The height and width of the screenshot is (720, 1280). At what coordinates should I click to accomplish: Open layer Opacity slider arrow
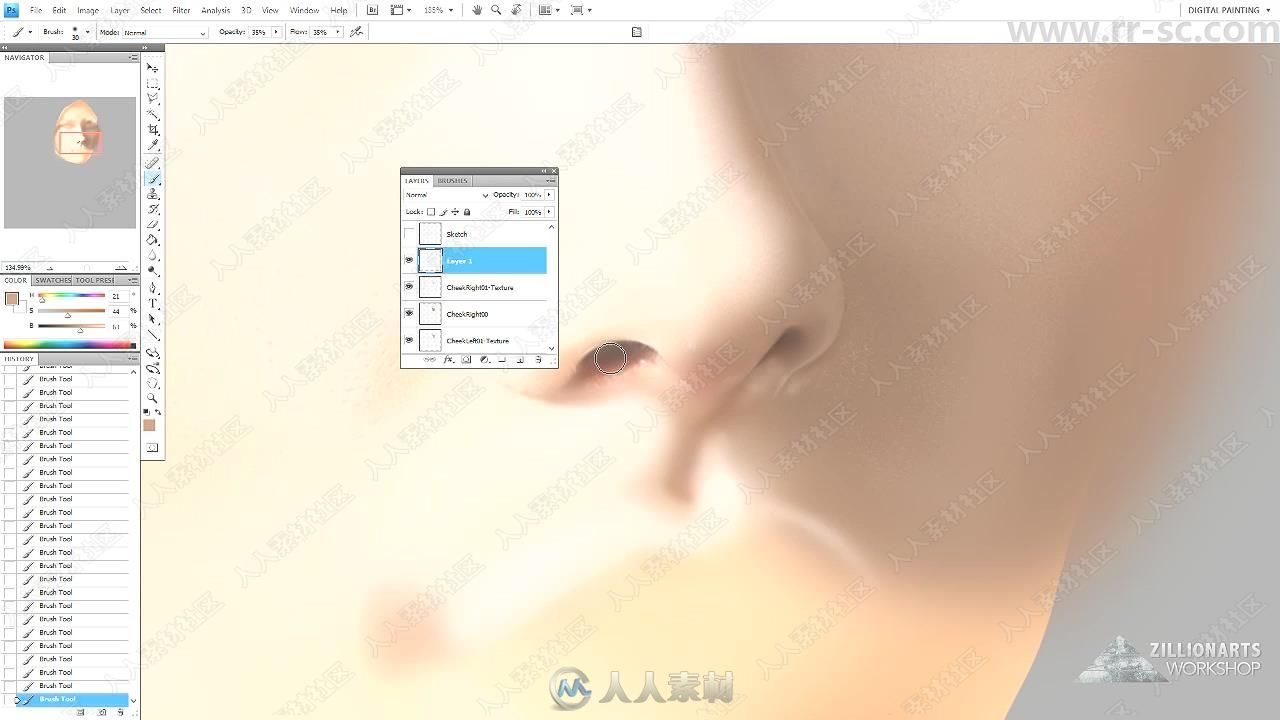pyautogui.click(x=549, y=195)
